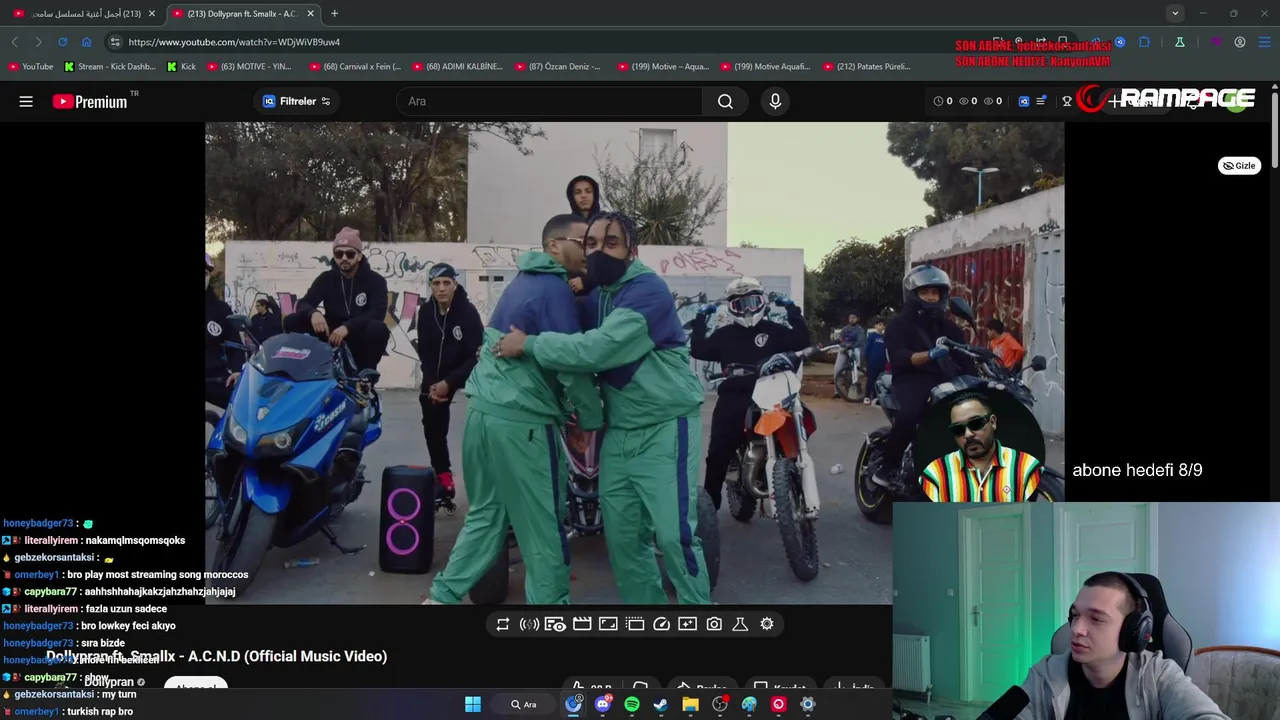Open the YouTube hamburger guide menu

tap(26, 101)
